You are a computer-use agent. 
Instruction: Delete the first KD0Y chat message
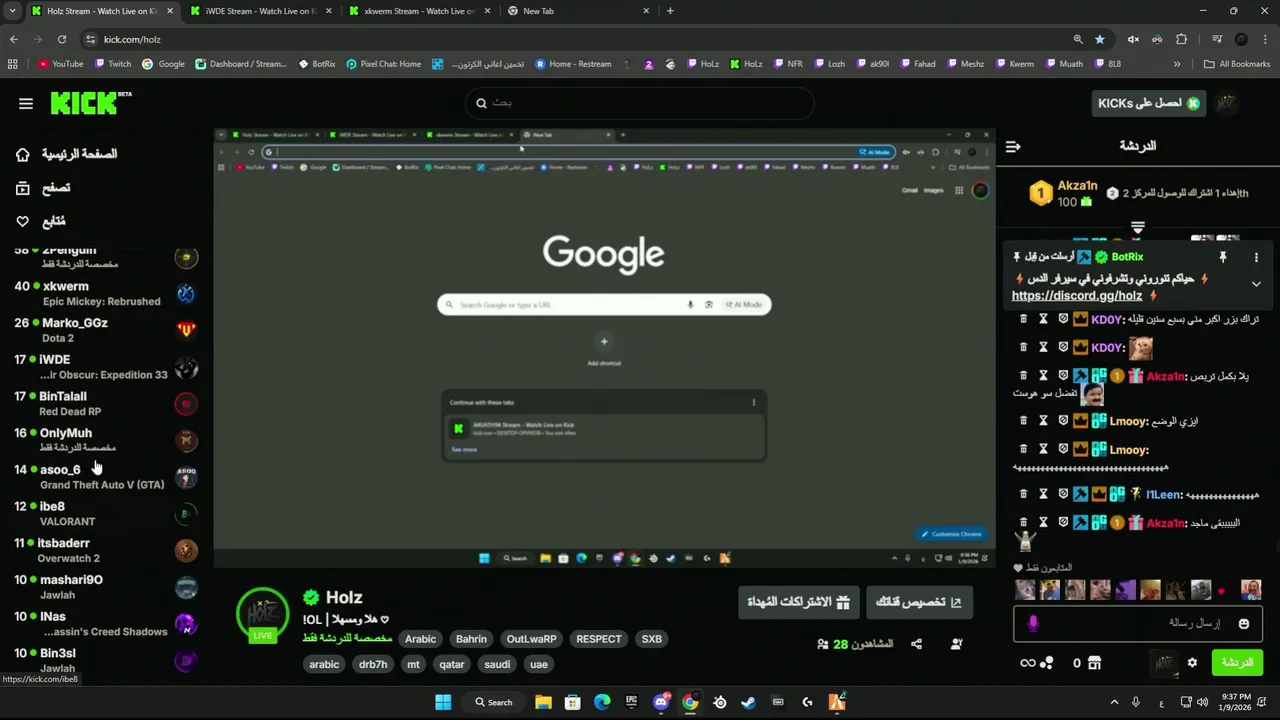pos(1023,319)
